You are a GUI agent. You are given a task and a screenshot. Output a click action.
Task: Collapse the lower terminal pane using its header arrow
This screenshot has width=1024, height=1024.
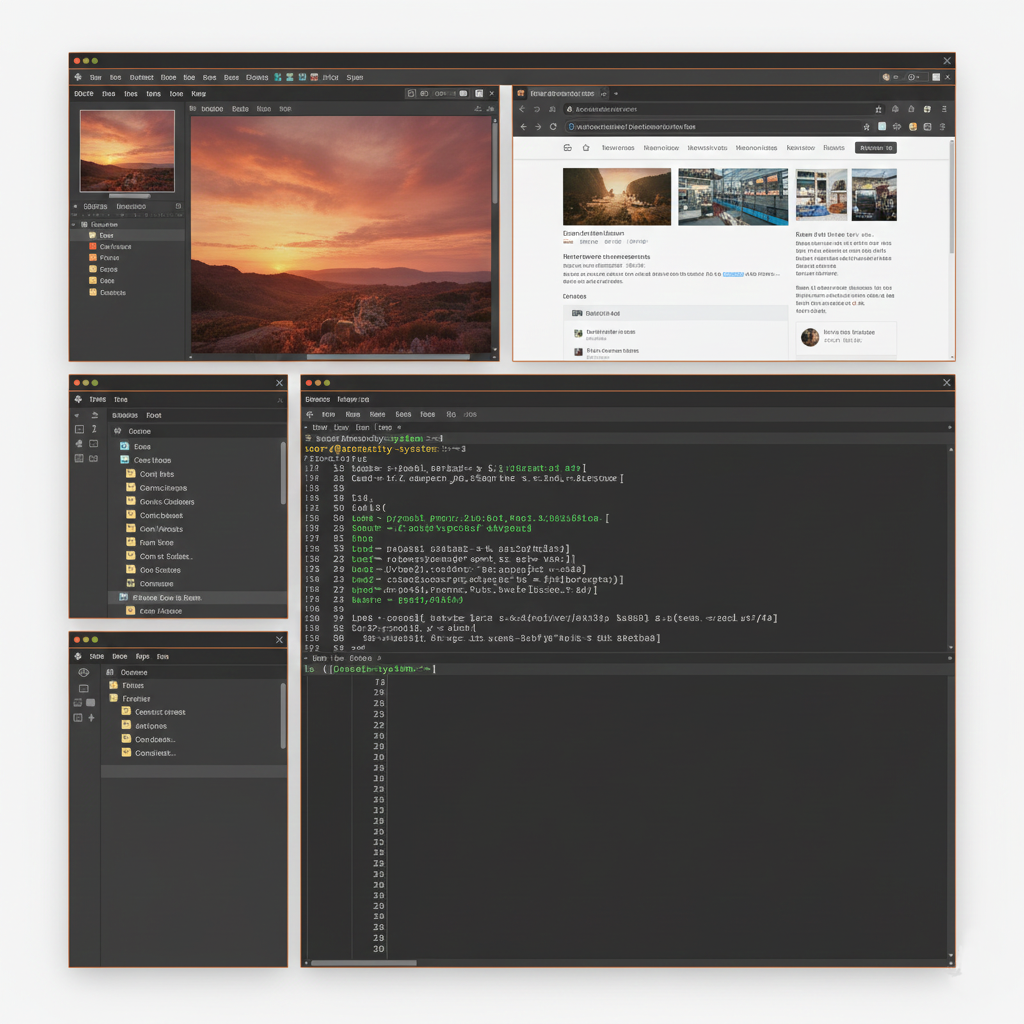click(x=307, y=659)
